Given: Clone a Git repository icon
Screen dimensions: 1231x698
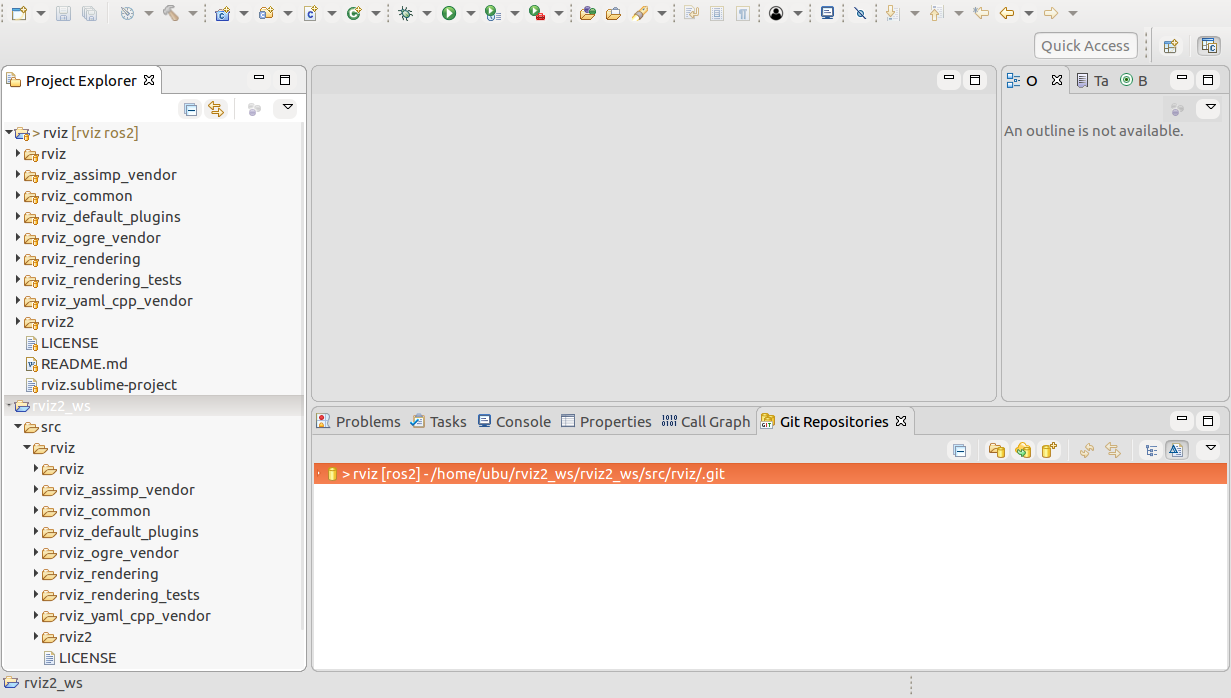Looking at the screenshot, I should point(1022,450).
